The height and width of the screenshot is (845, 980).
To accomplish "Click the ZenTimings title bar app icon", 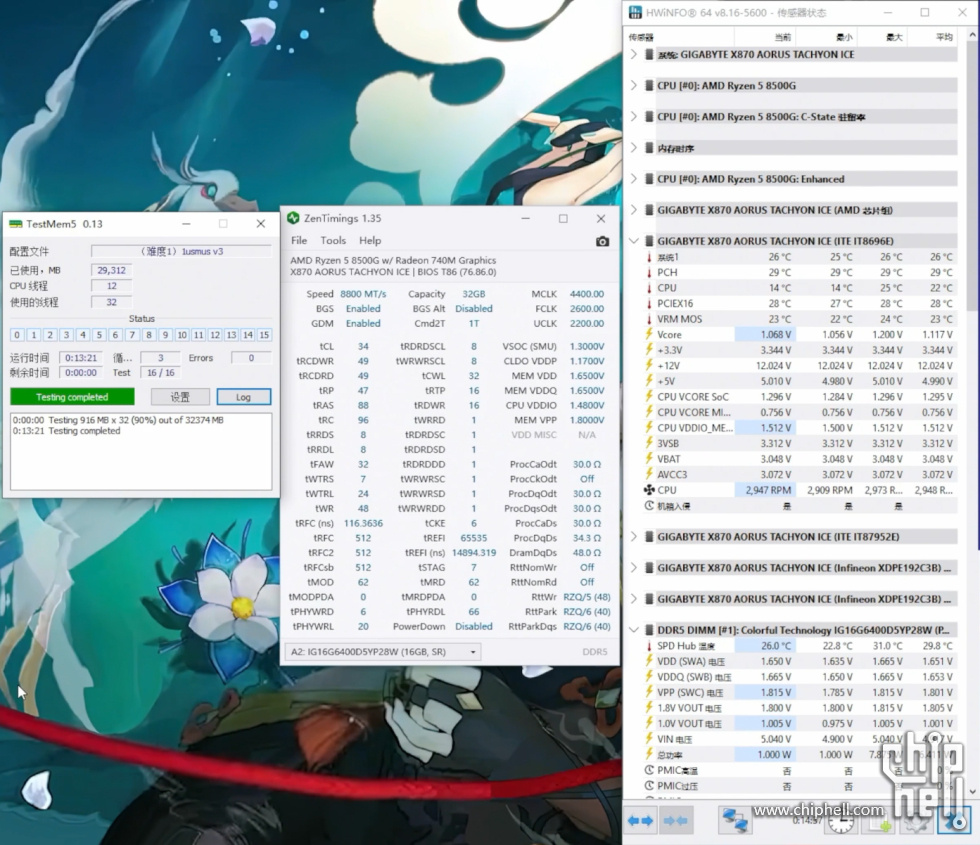I will pyautogui.click(x=293, y=218).
